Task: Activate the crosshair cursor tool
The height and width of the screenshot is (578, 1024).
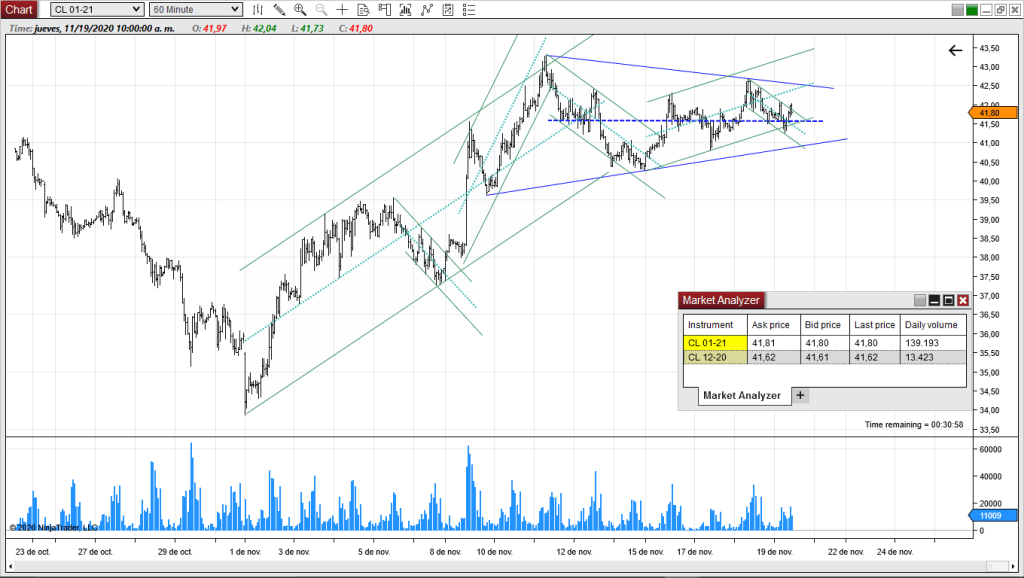Action: tap(342, 9)
